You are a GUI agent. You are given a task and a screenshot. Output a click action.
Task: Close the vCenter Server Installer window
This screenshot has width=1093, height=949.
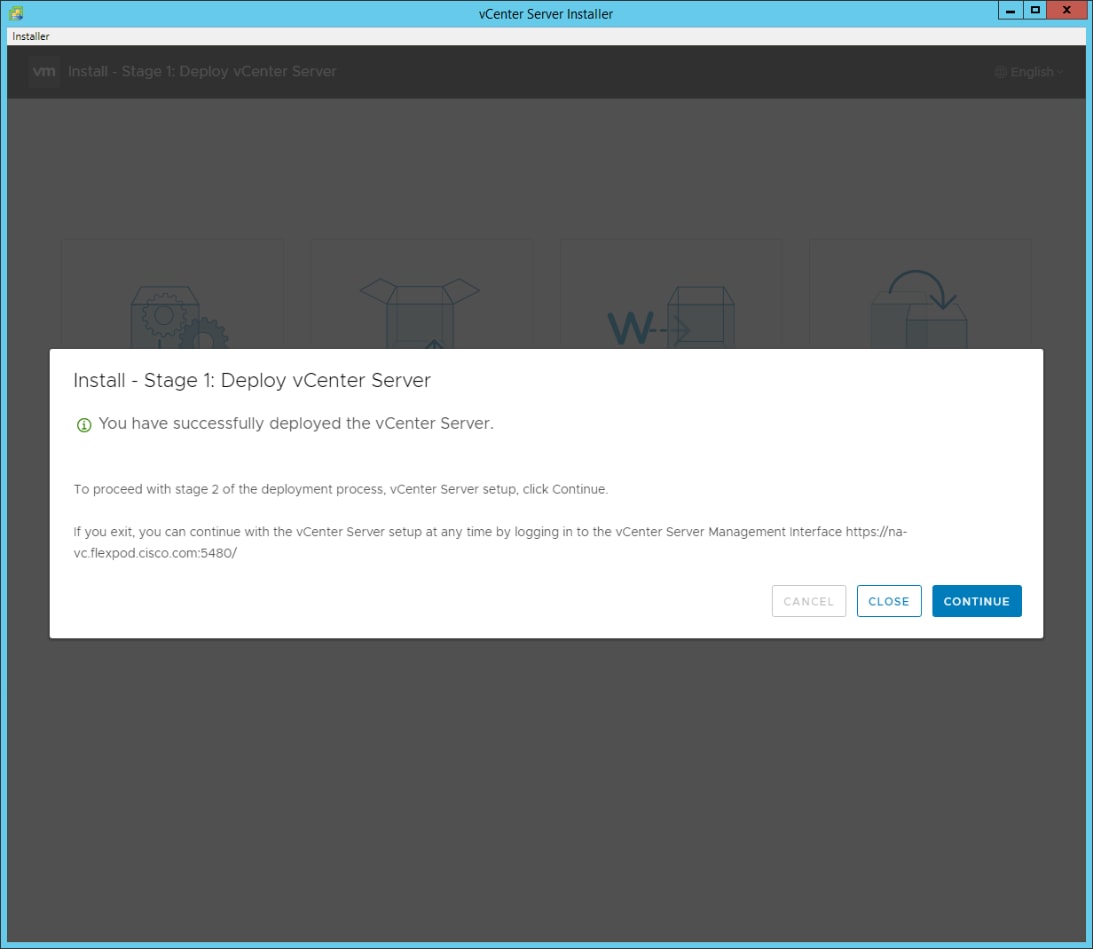coord(1067,10)
